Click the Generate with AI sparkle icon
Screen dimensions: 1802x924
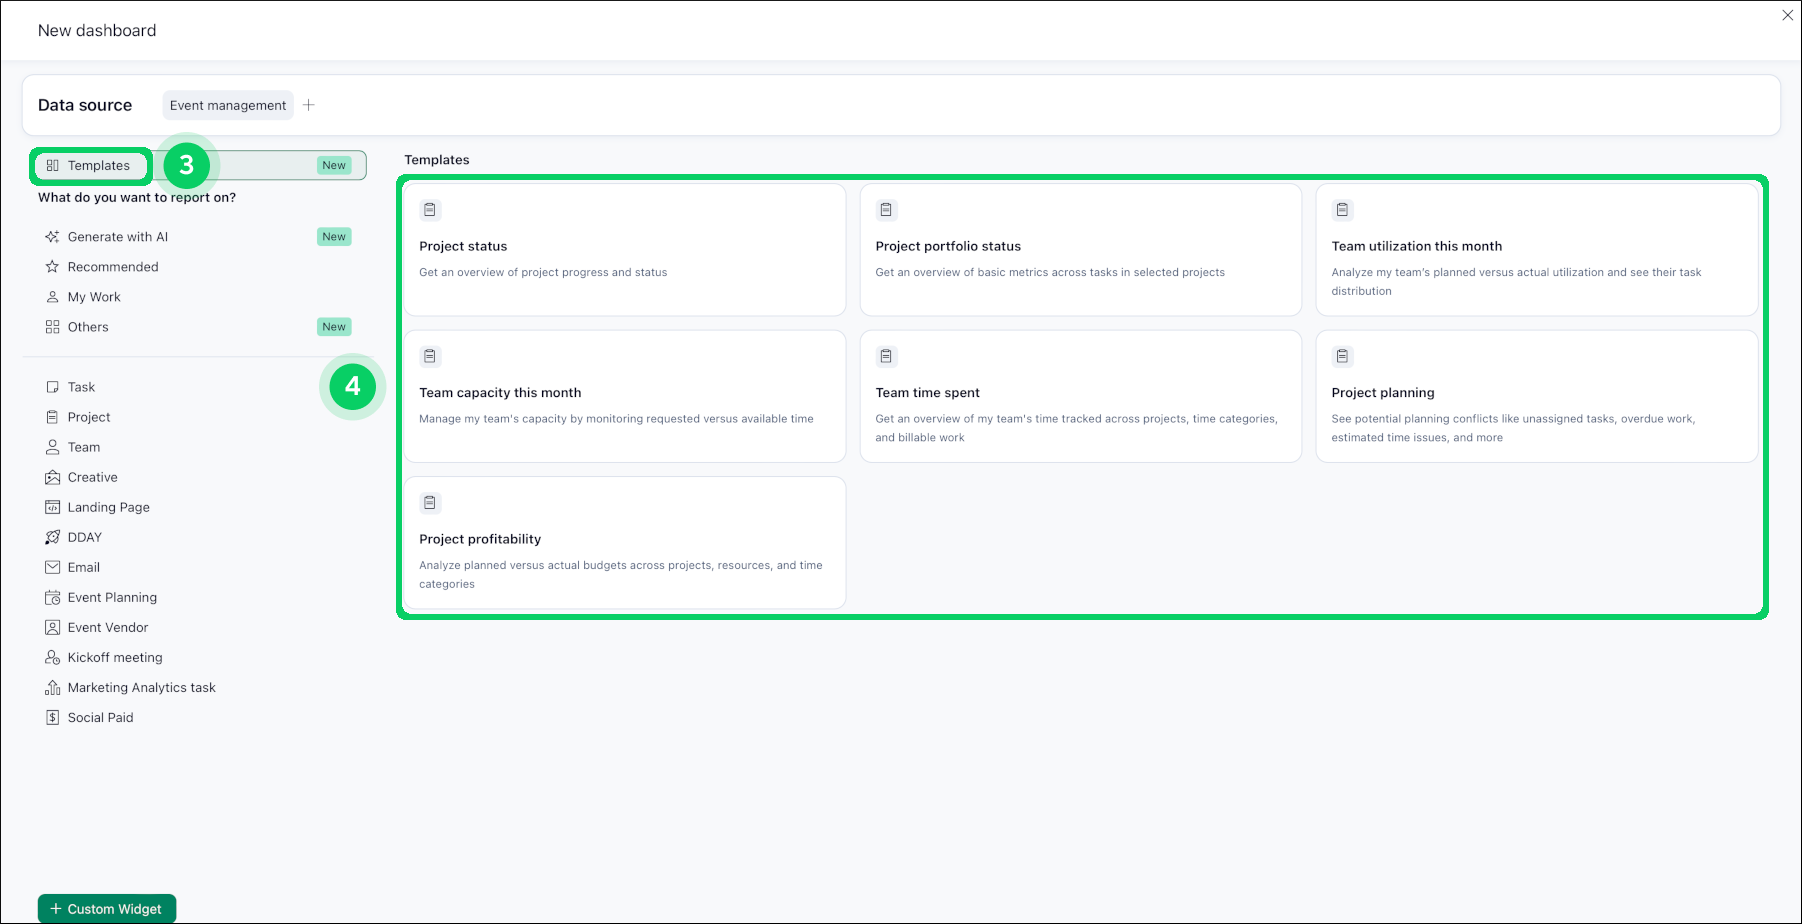52,237
